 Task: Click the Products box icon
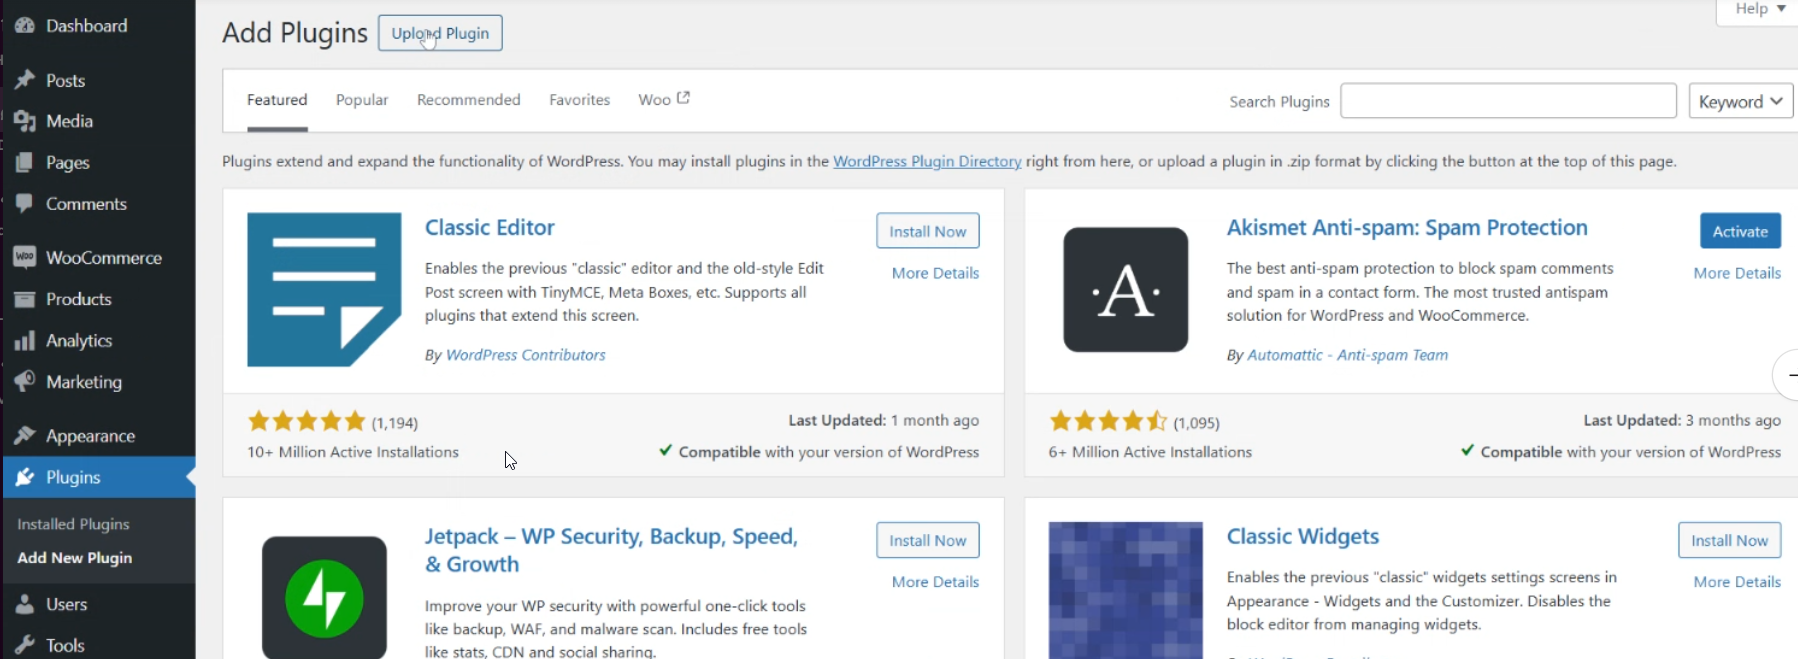(25, 299)
